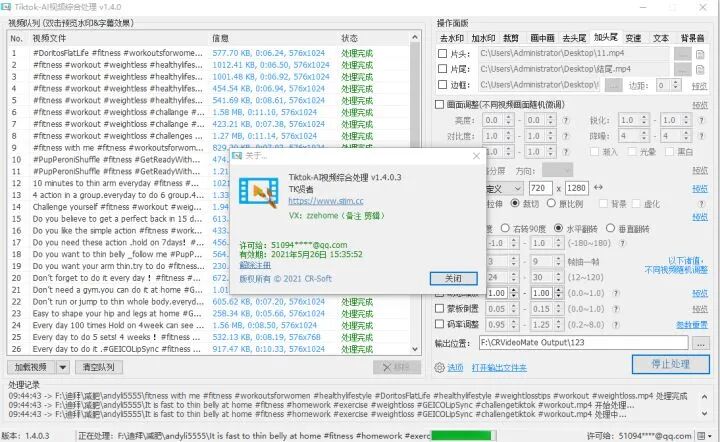Click the green processing progress bar
Image resolution: width=720 pixels, height=442 pixels.
pos(463,436)
